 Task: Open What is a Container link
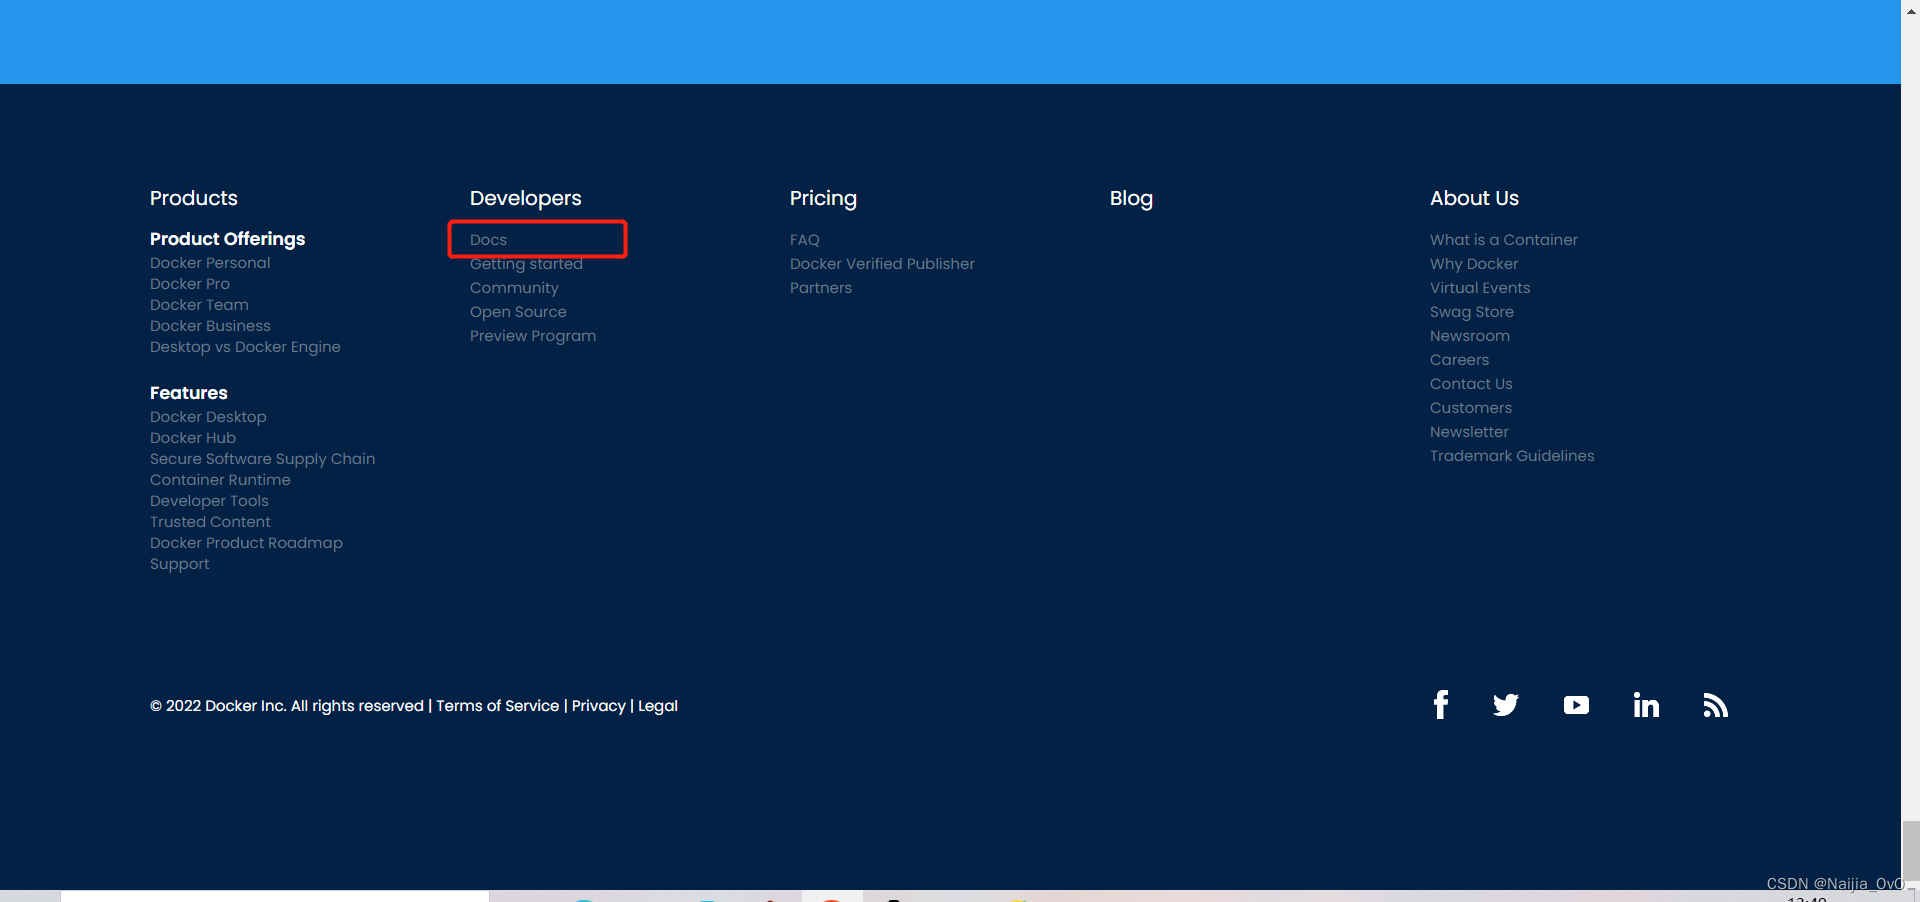[x=1504, y=240]
